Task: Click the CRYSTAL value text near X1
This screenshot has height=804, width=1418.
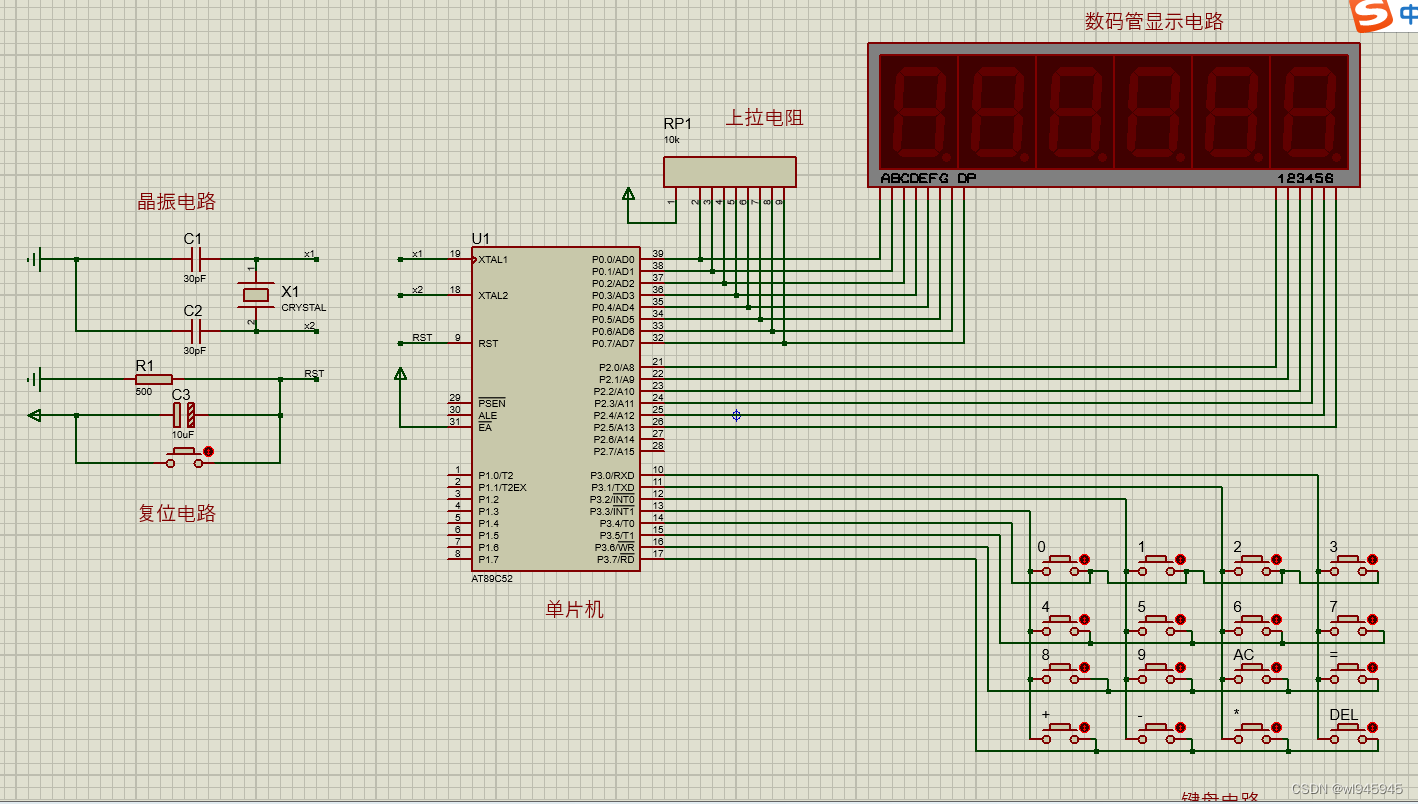Action: click(304, 308)
